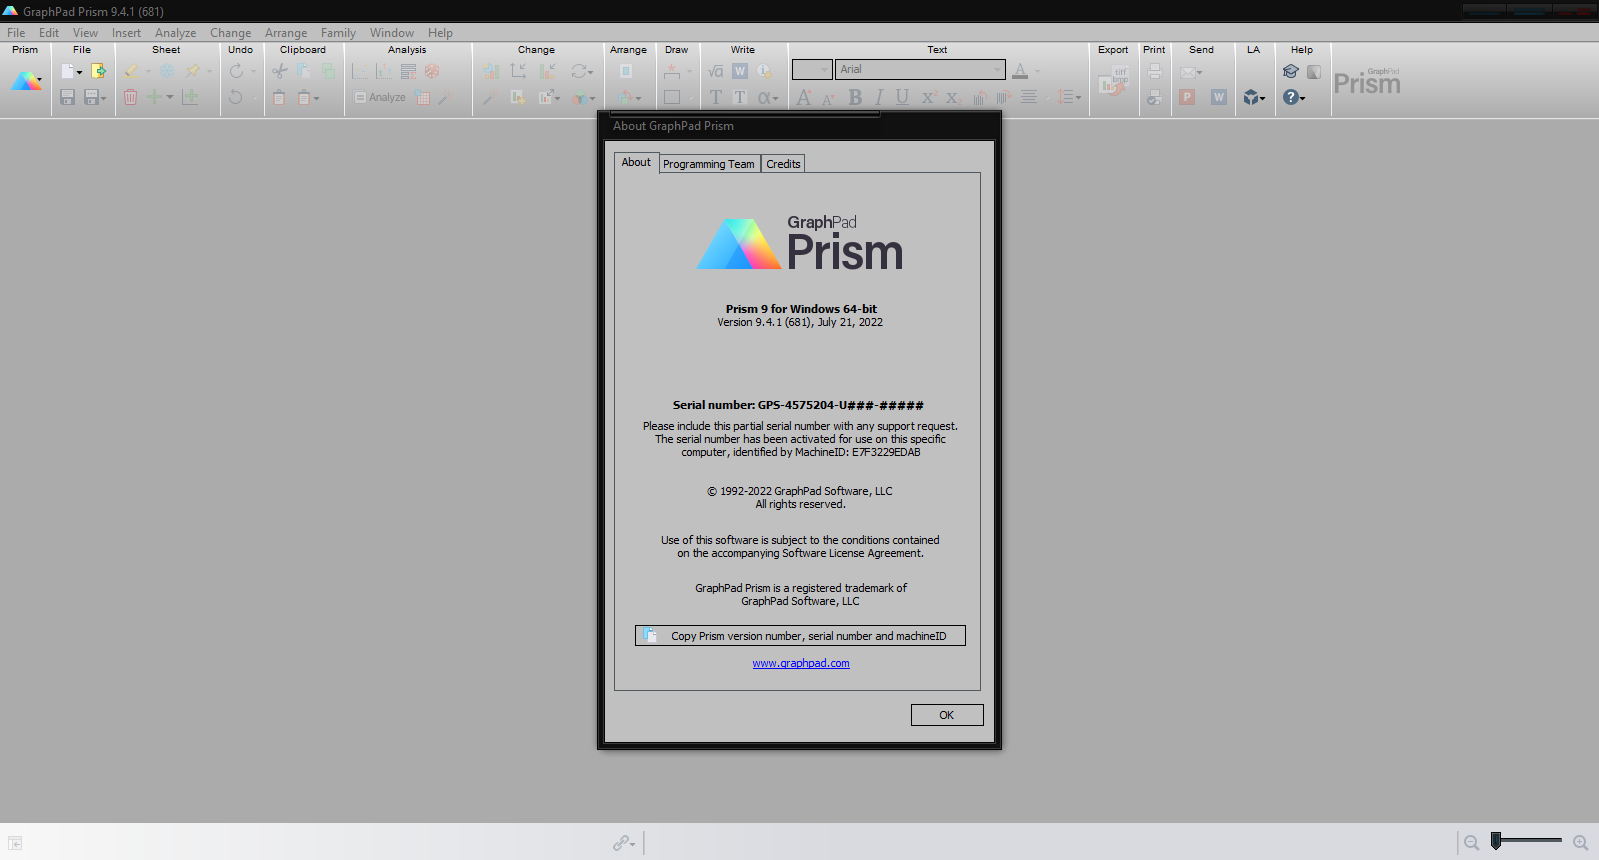The height and width of the screenshot is (860, 1599).
Task: Click the Freeze snowflake icon
Action: tap(167, 71)
